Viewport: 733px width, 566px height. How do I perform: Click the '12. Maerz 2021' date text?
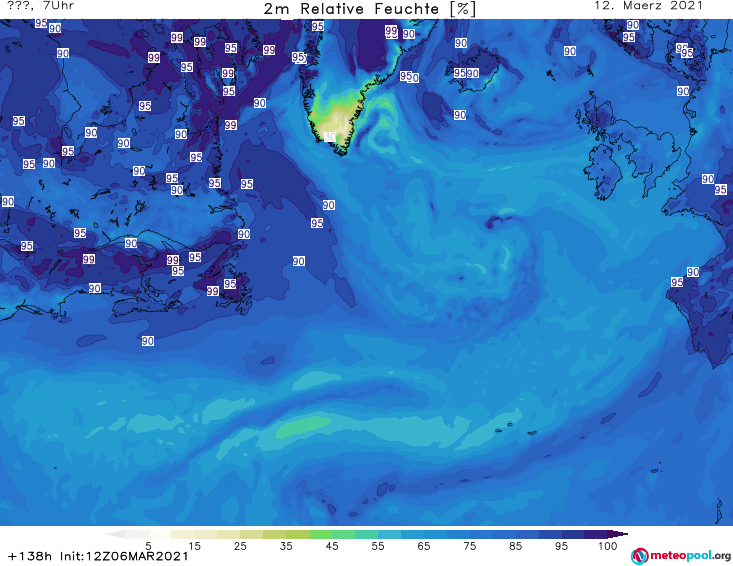(x=648, y=6)
